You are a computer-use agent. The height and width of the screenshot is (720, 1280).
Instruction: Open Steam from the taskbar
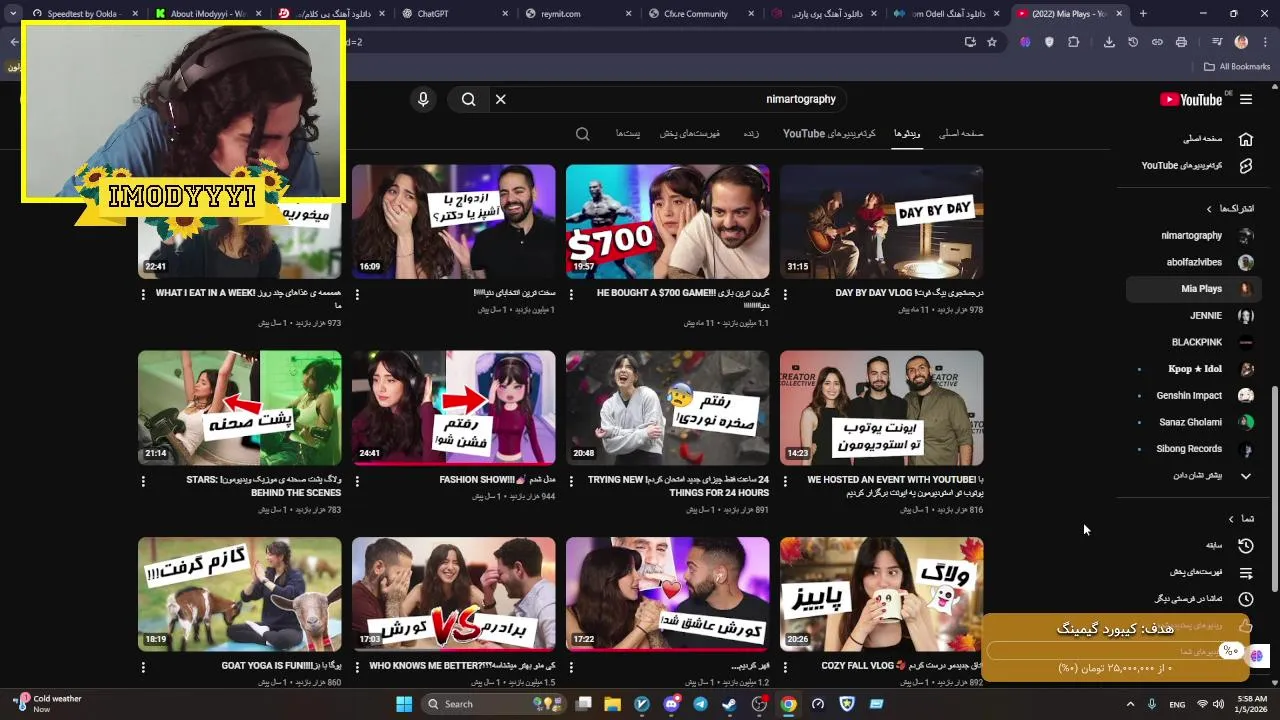[729, 704]
